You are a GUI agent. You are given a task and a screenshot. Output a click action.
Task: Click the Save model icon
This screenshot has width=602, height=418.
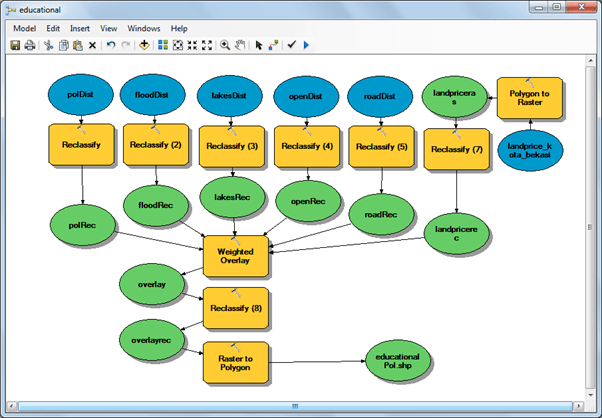(15, 45)
